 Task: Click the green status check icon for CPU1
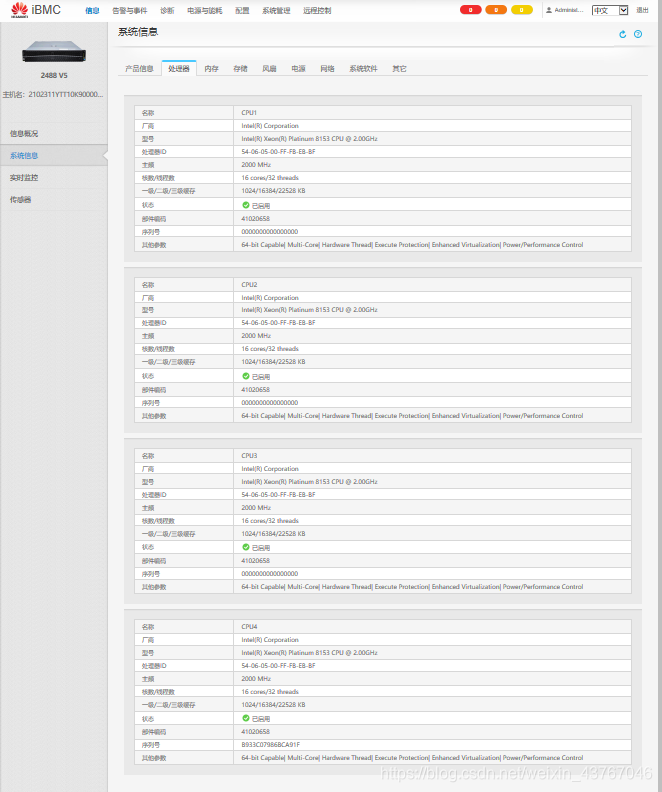coord(246,205)
